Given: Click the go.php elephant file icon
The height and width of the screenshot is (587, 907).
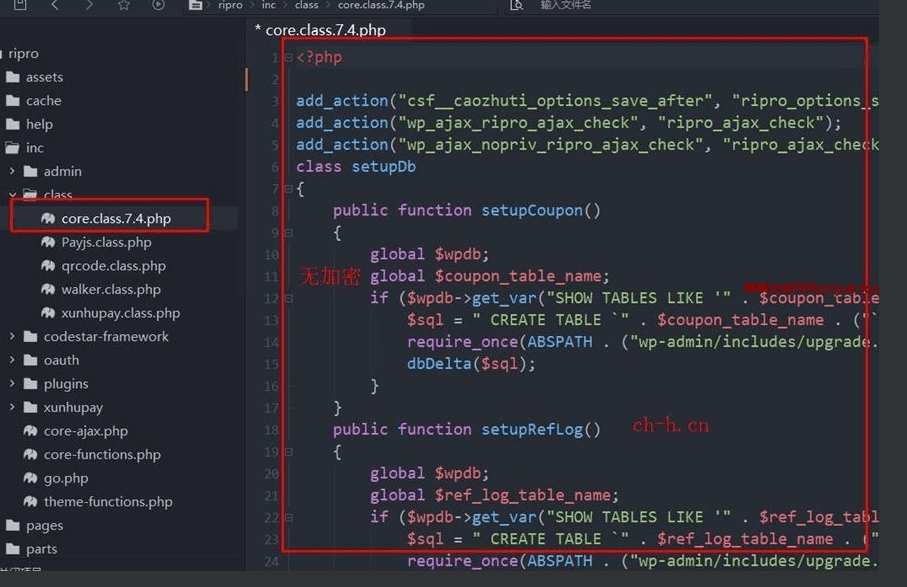Looking at the screenshot, I should click(x=30, y=479).
